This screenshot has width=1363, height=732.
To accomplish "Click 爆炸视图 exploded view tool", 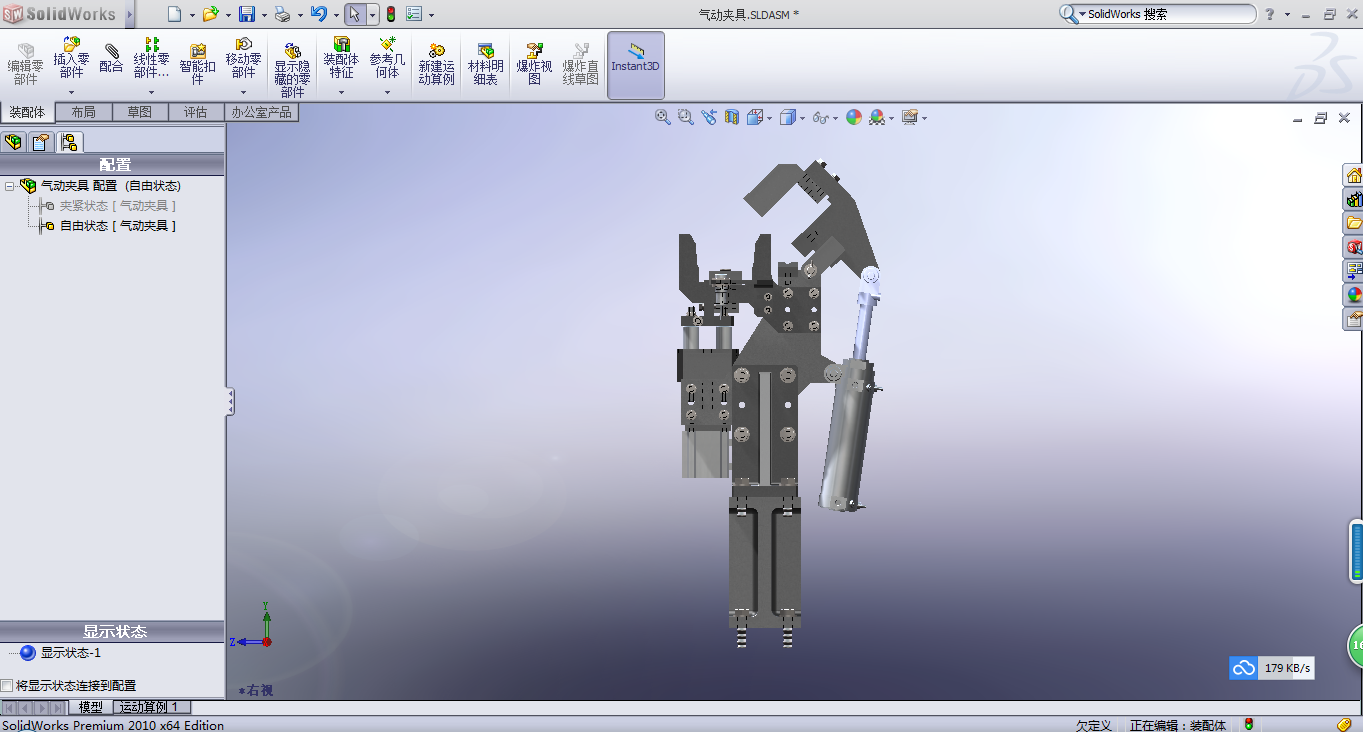I will (x=534, y=65).
